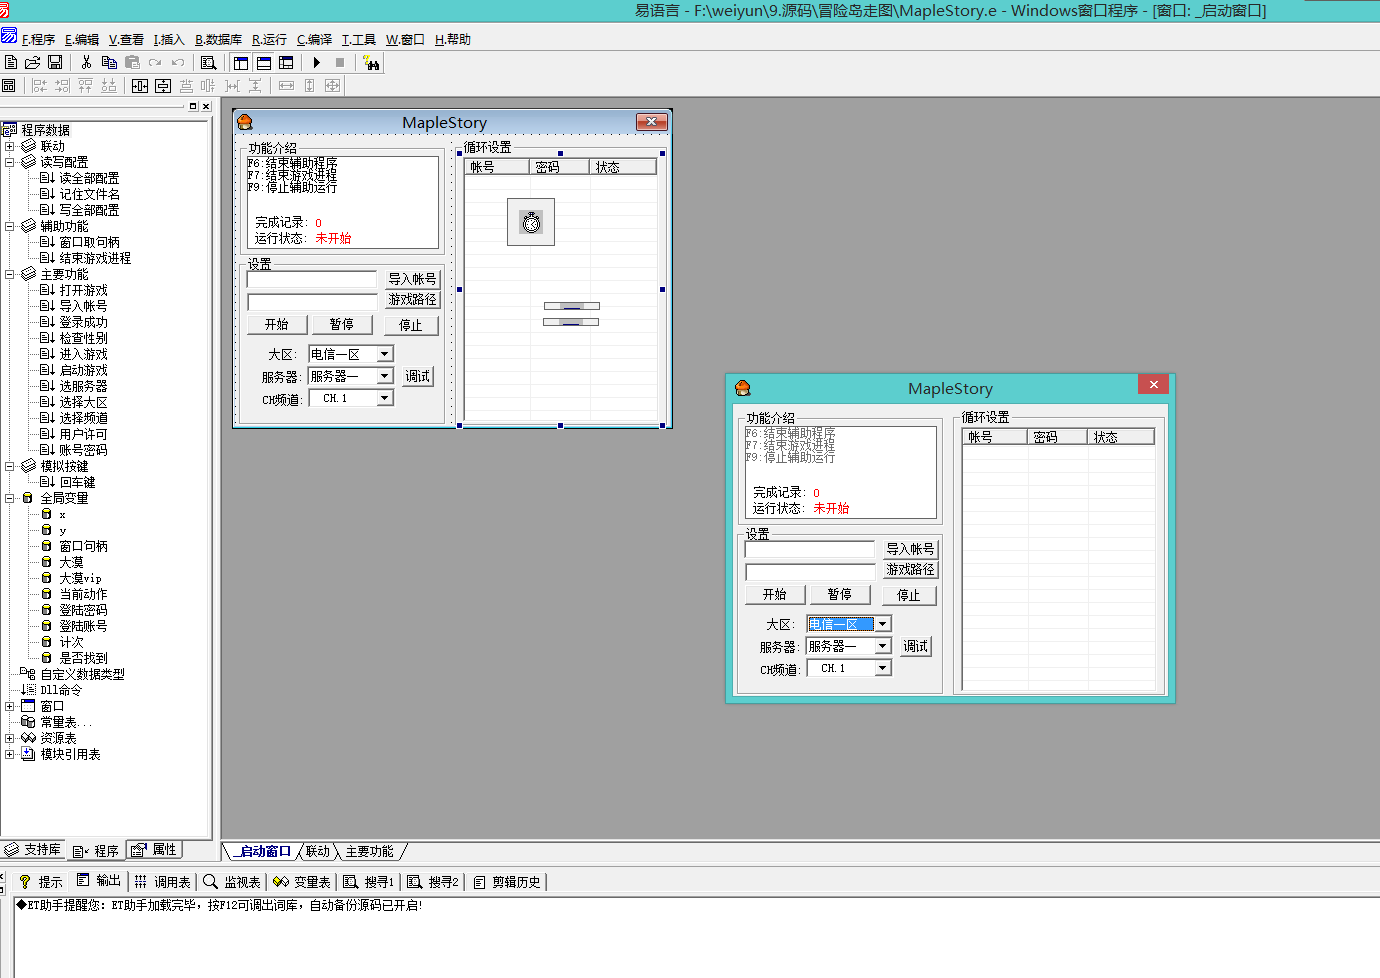Click the mushroom icon on running MapleStory window
1380x978 pixels.
[742, 388]
